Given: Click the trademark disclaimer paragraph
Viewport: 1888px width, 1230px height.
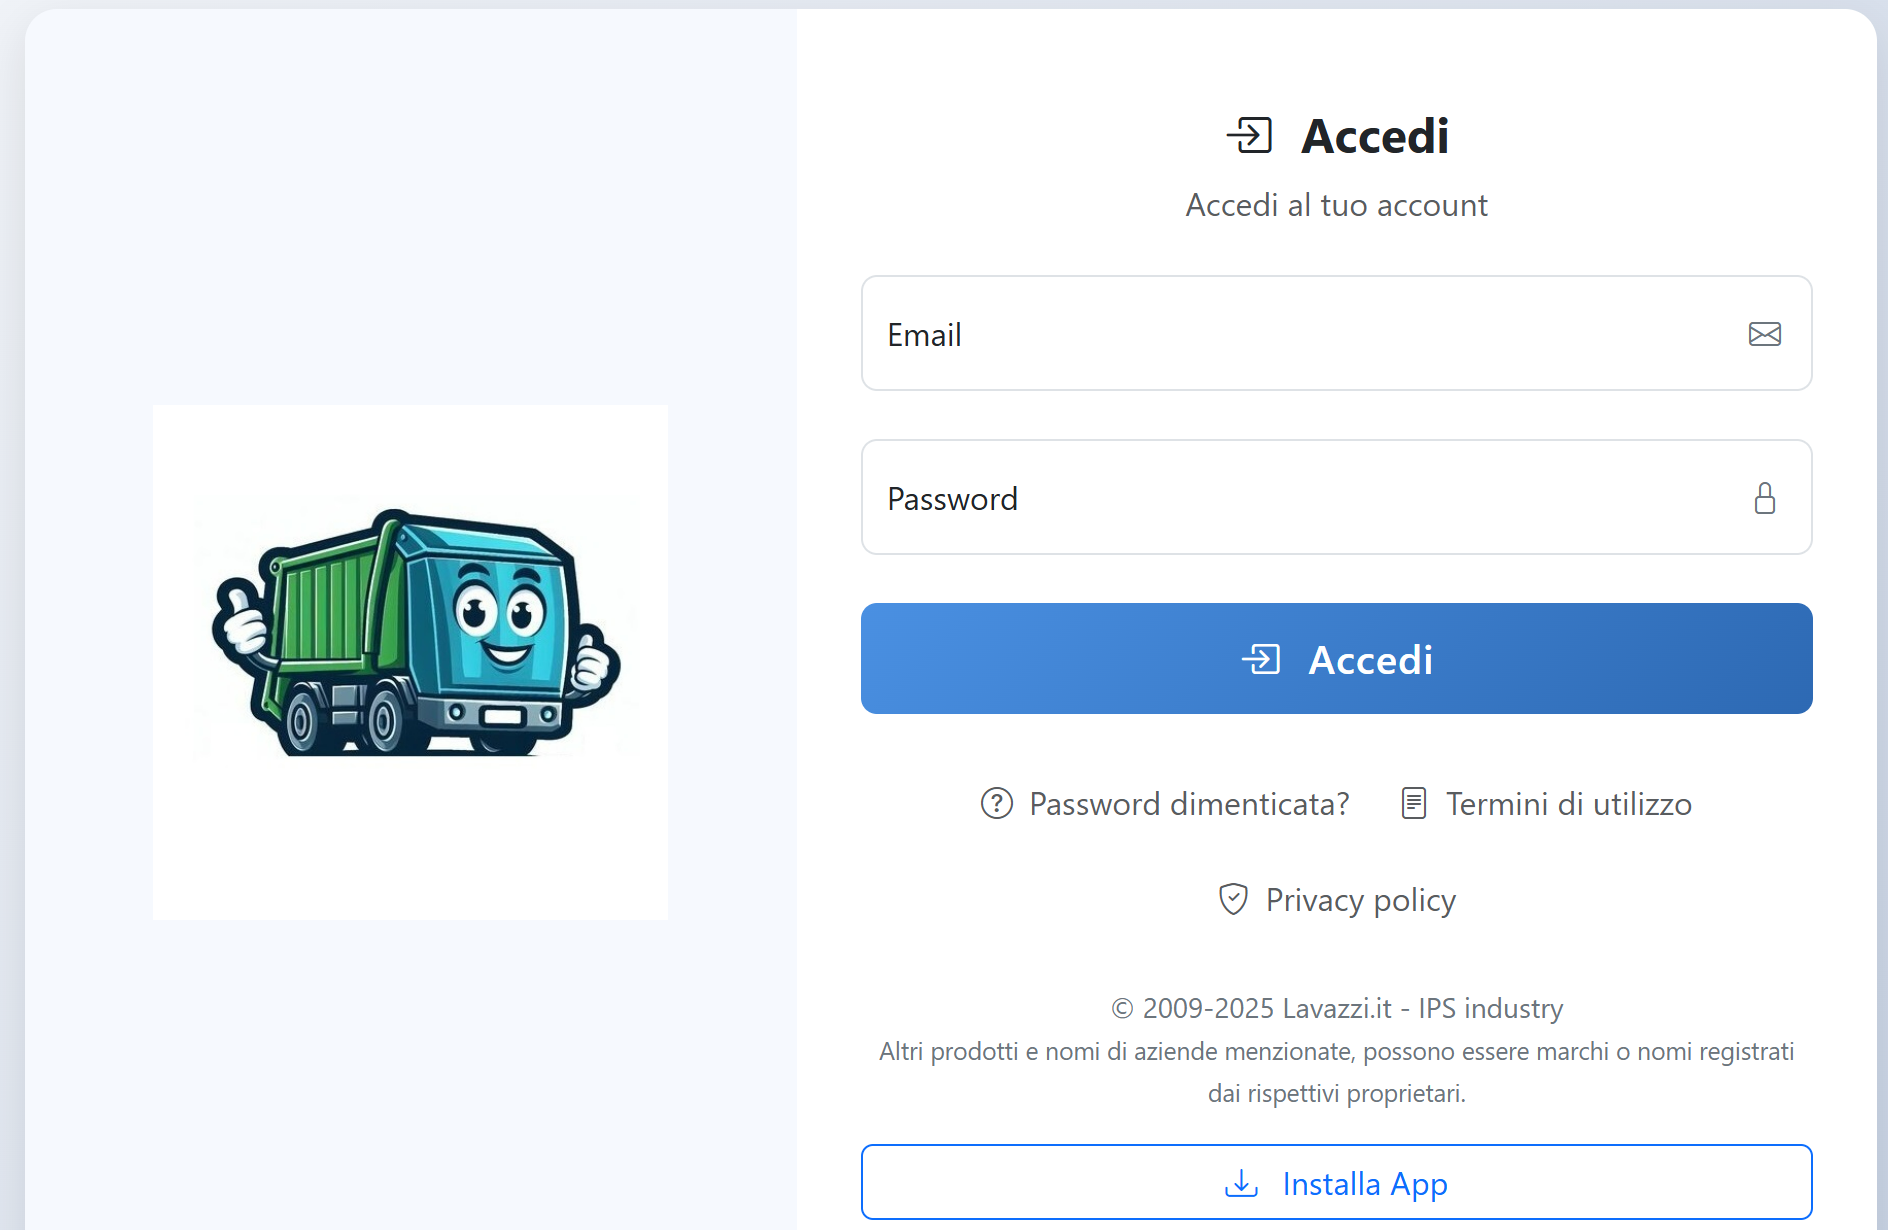Looking at the screenshot, I should [x=1337, y=1072].
